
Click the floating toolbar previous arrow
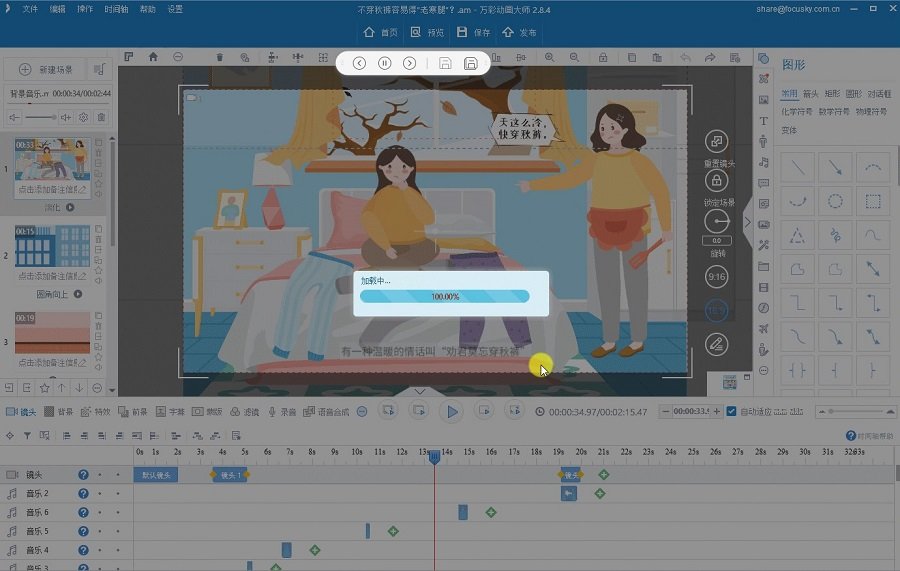[x=359, y=63]
